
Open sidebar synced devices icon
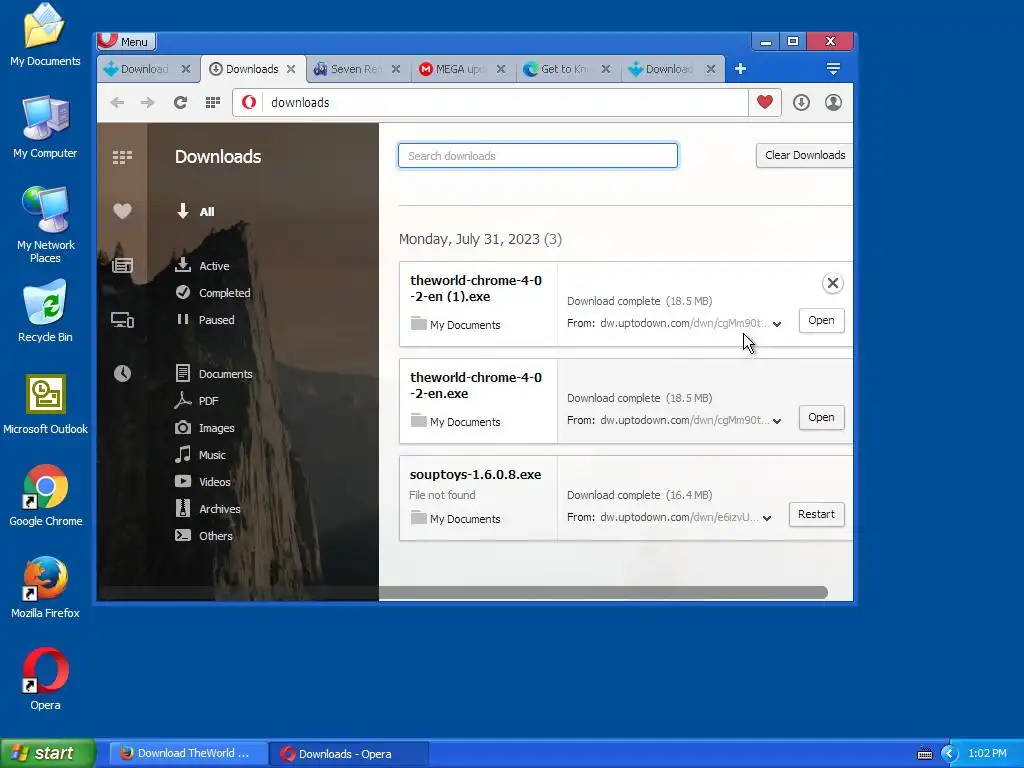click(x=122, y=319)
